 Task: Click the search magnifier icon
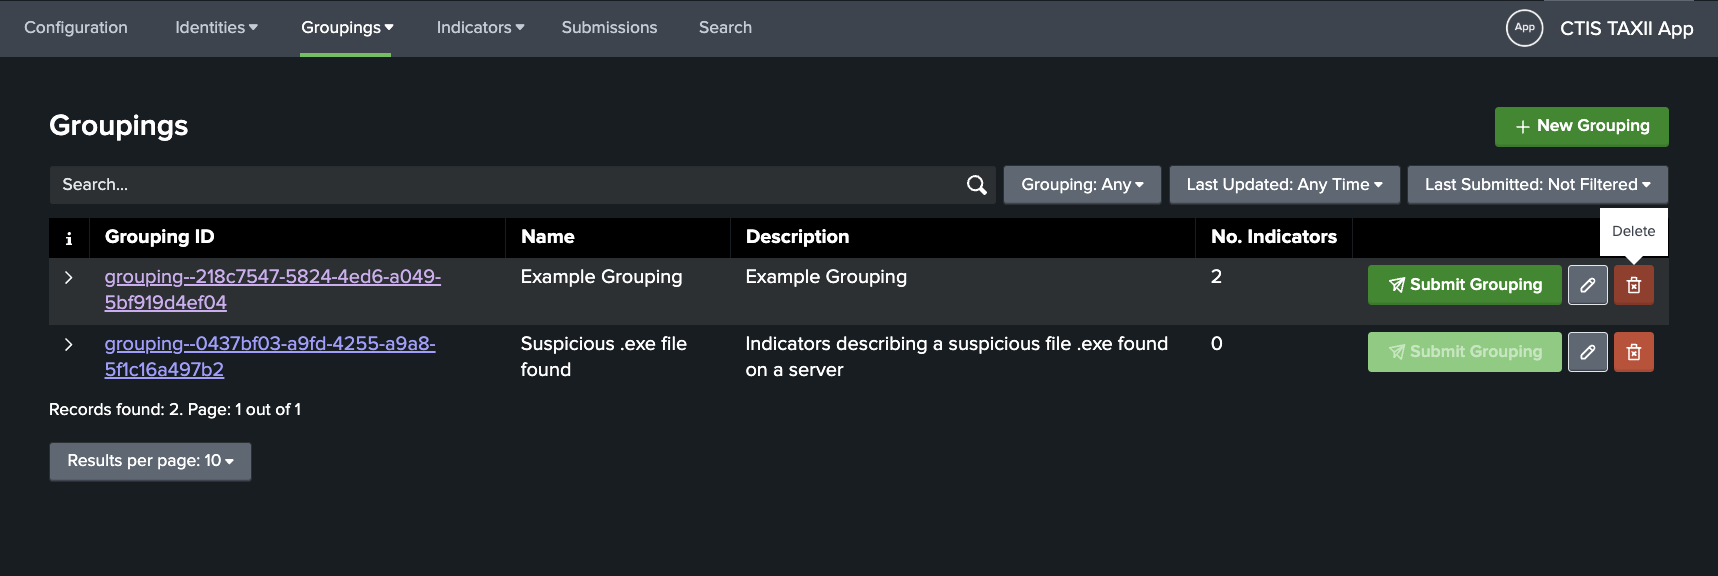(976, 185)
